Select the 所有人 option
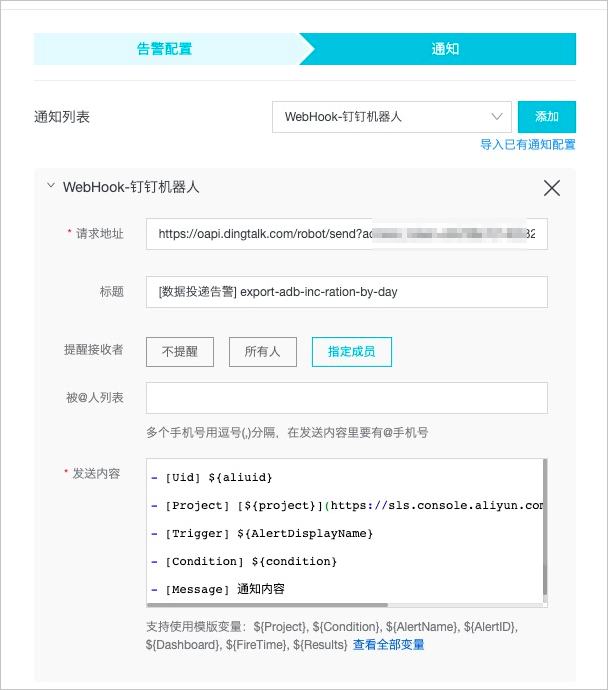This screenshot has width=608, height=690. (263, 352)
